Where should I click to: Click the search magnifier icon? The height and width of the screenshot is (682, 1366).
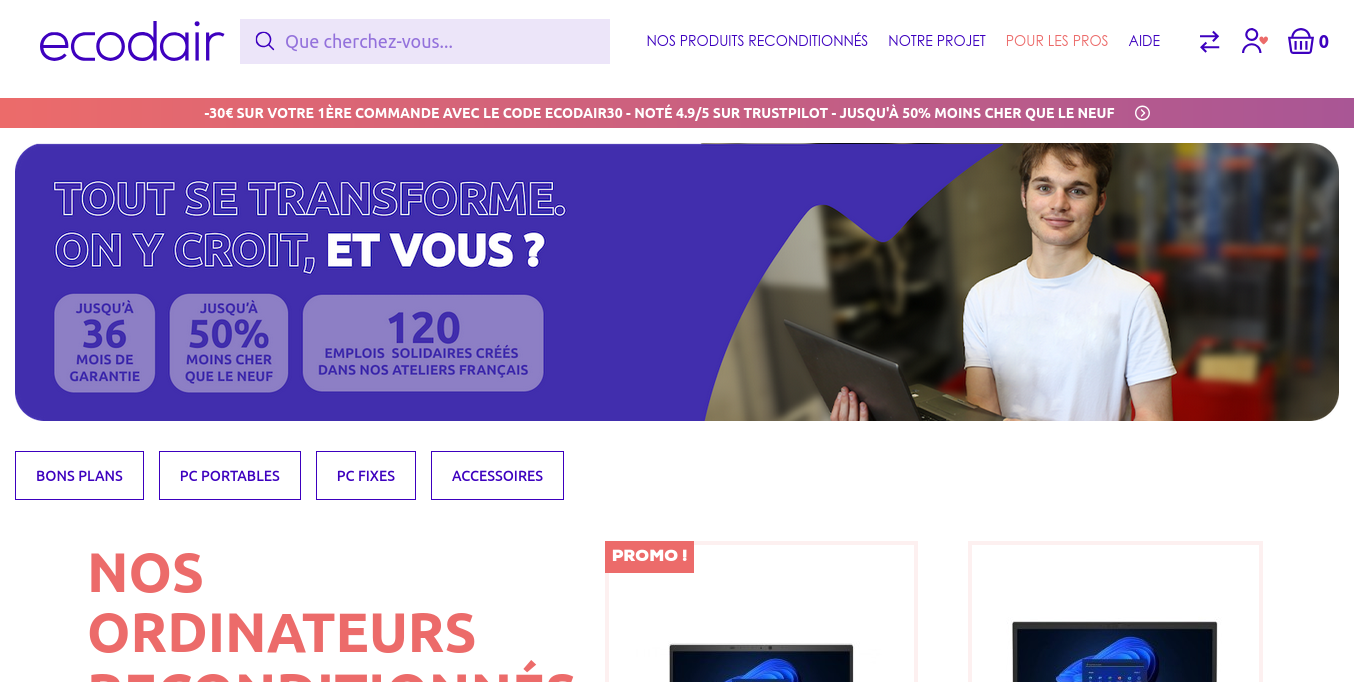coord(264,41)
